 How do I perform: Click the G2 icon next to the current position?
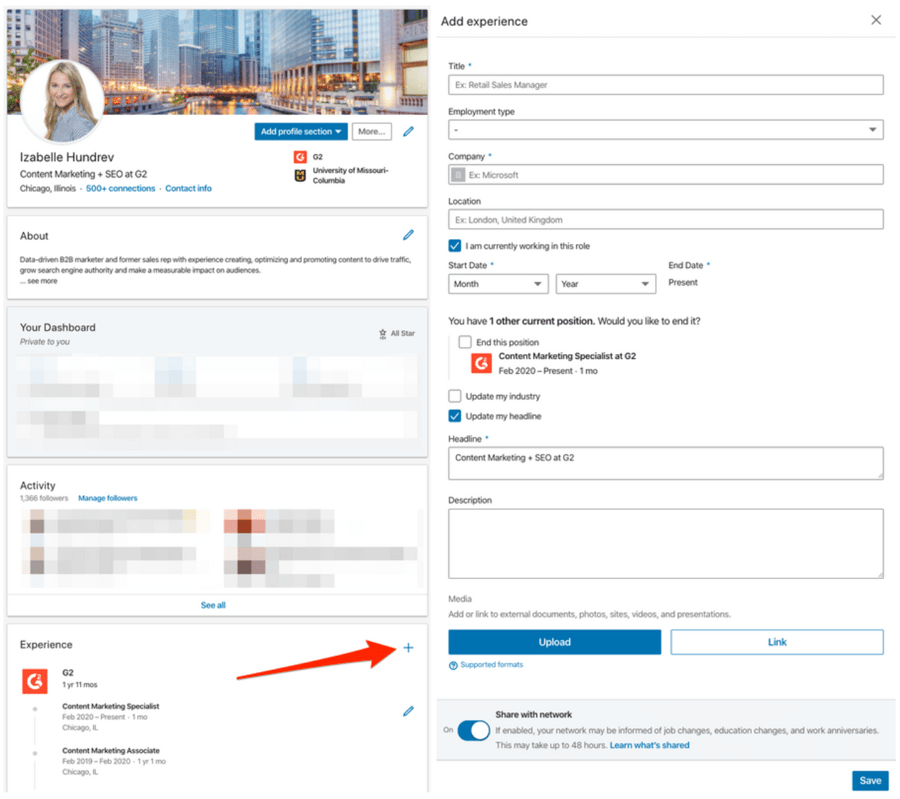pyautogui.click(x=480, y=363)
